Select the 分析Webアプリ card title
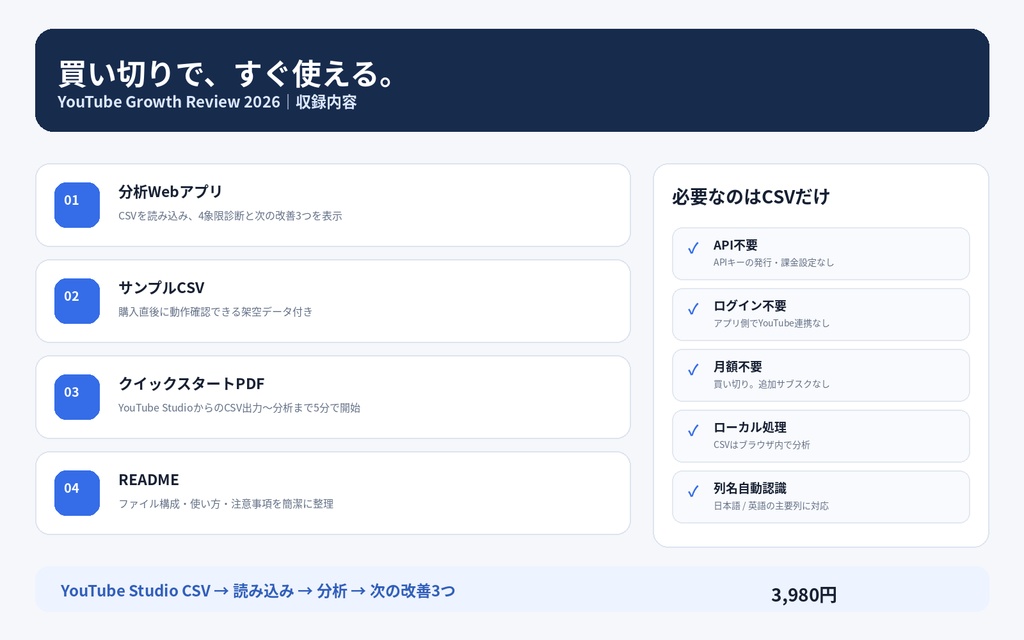 170,191
